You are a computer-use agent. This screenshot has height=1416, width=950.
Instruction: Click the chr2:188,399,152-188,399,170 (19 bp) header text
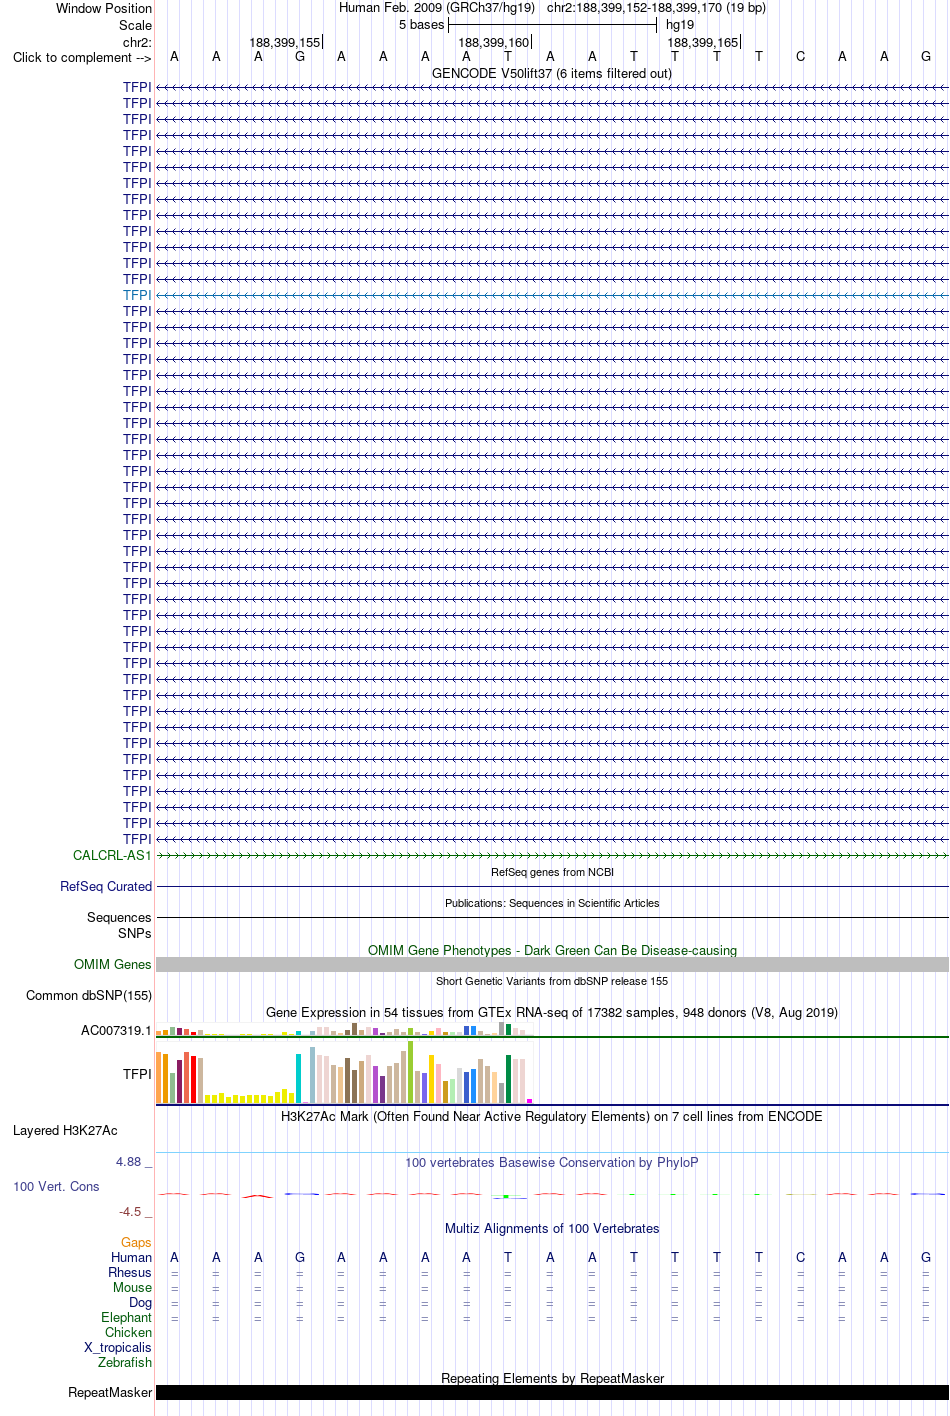(x=656, y=8)
